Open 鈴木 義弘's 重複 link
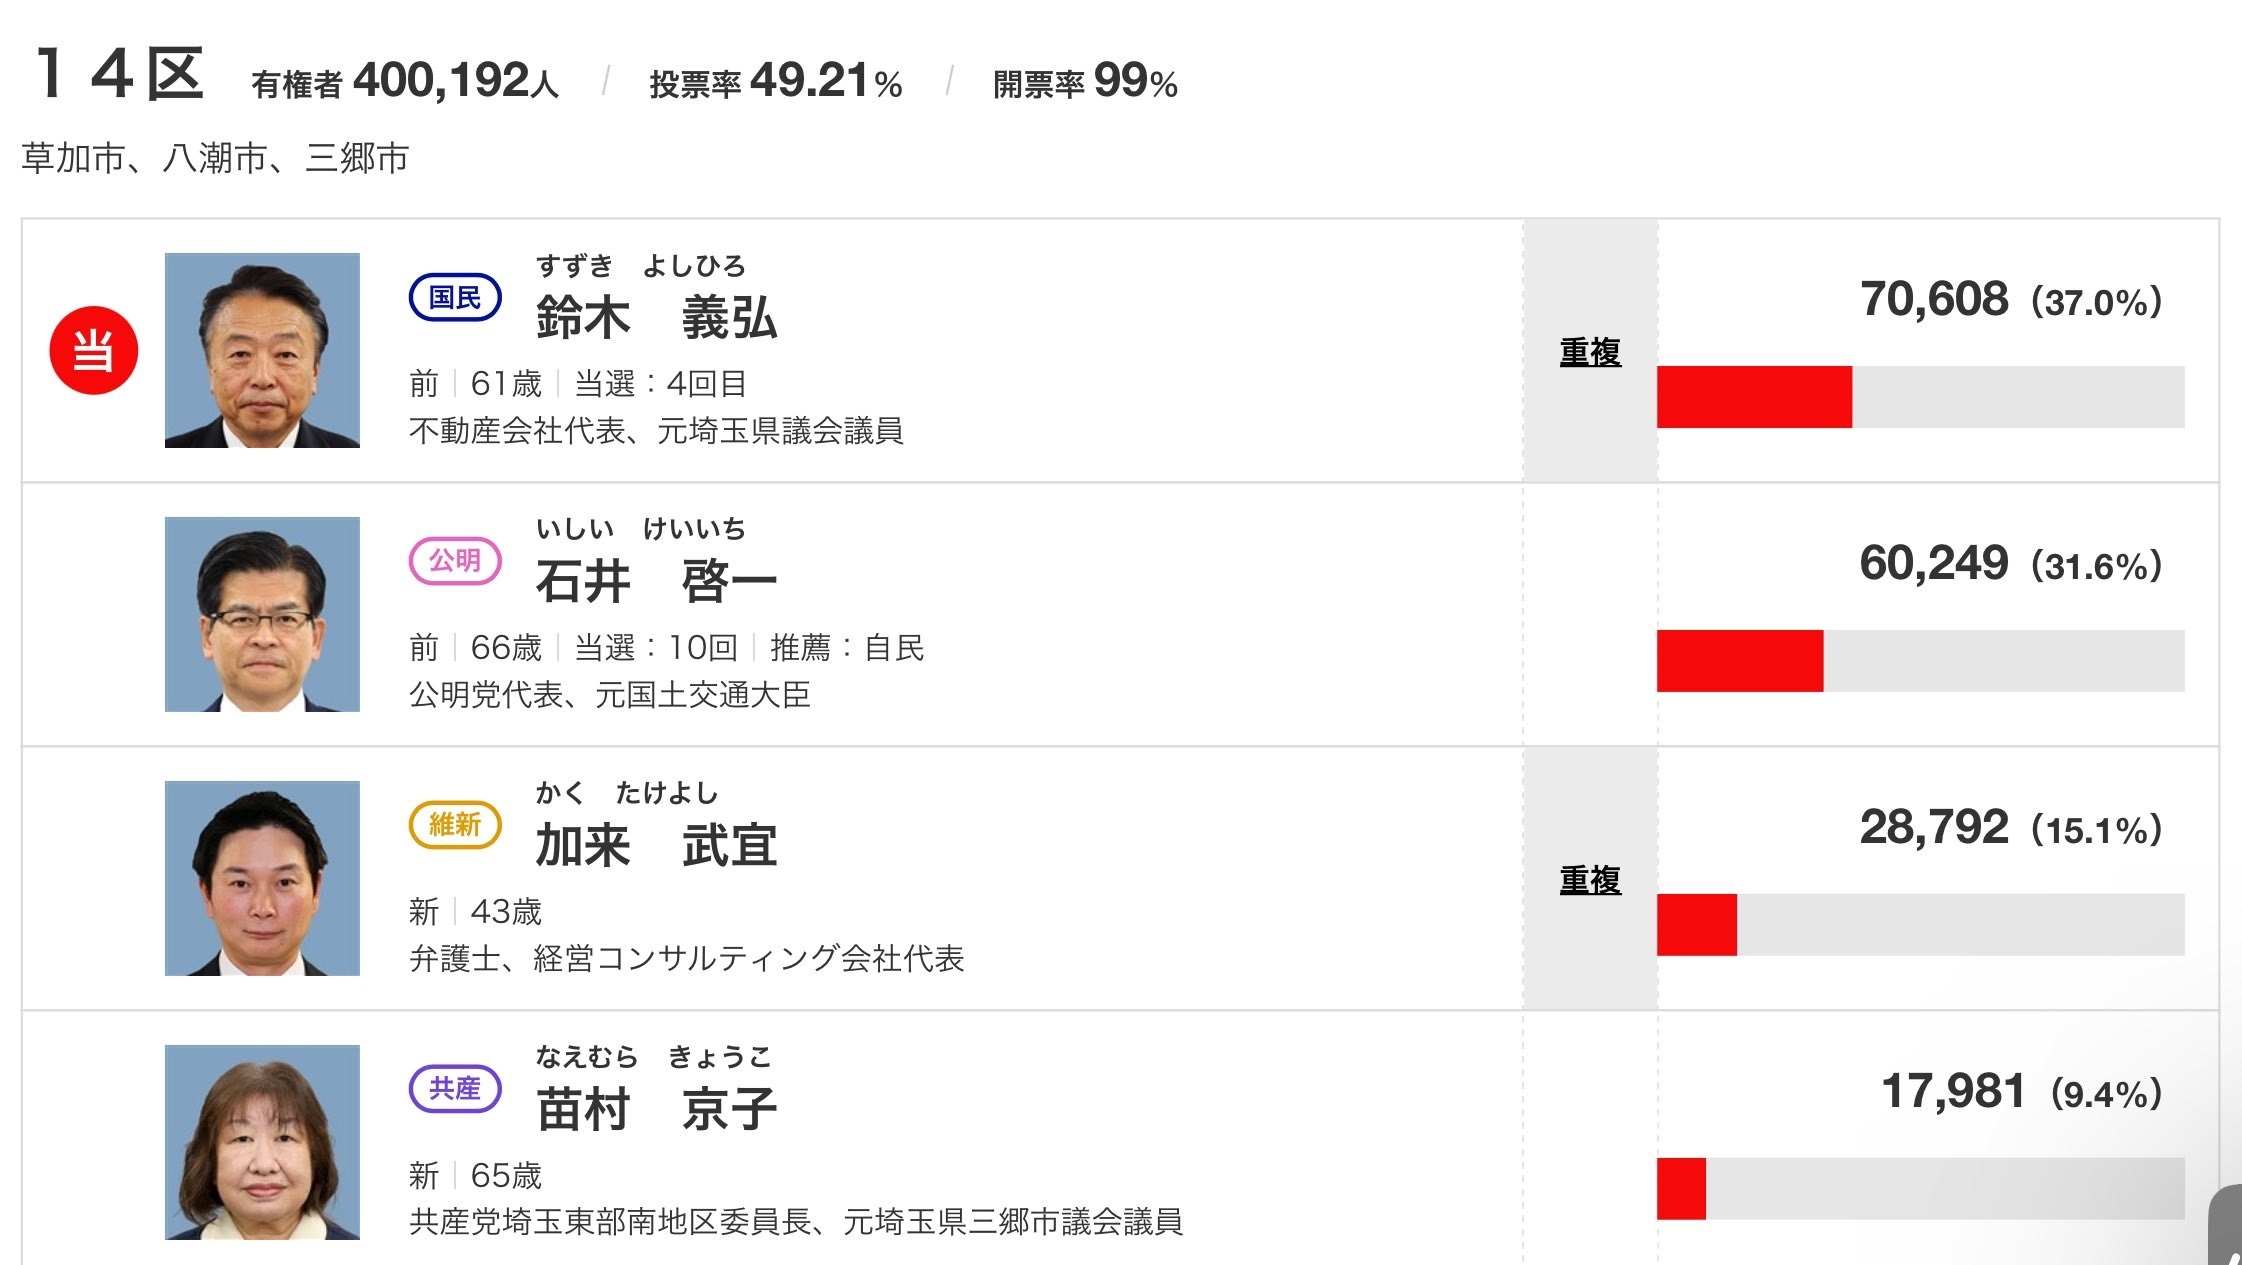2242x1265 pixels. (1590, 352)
